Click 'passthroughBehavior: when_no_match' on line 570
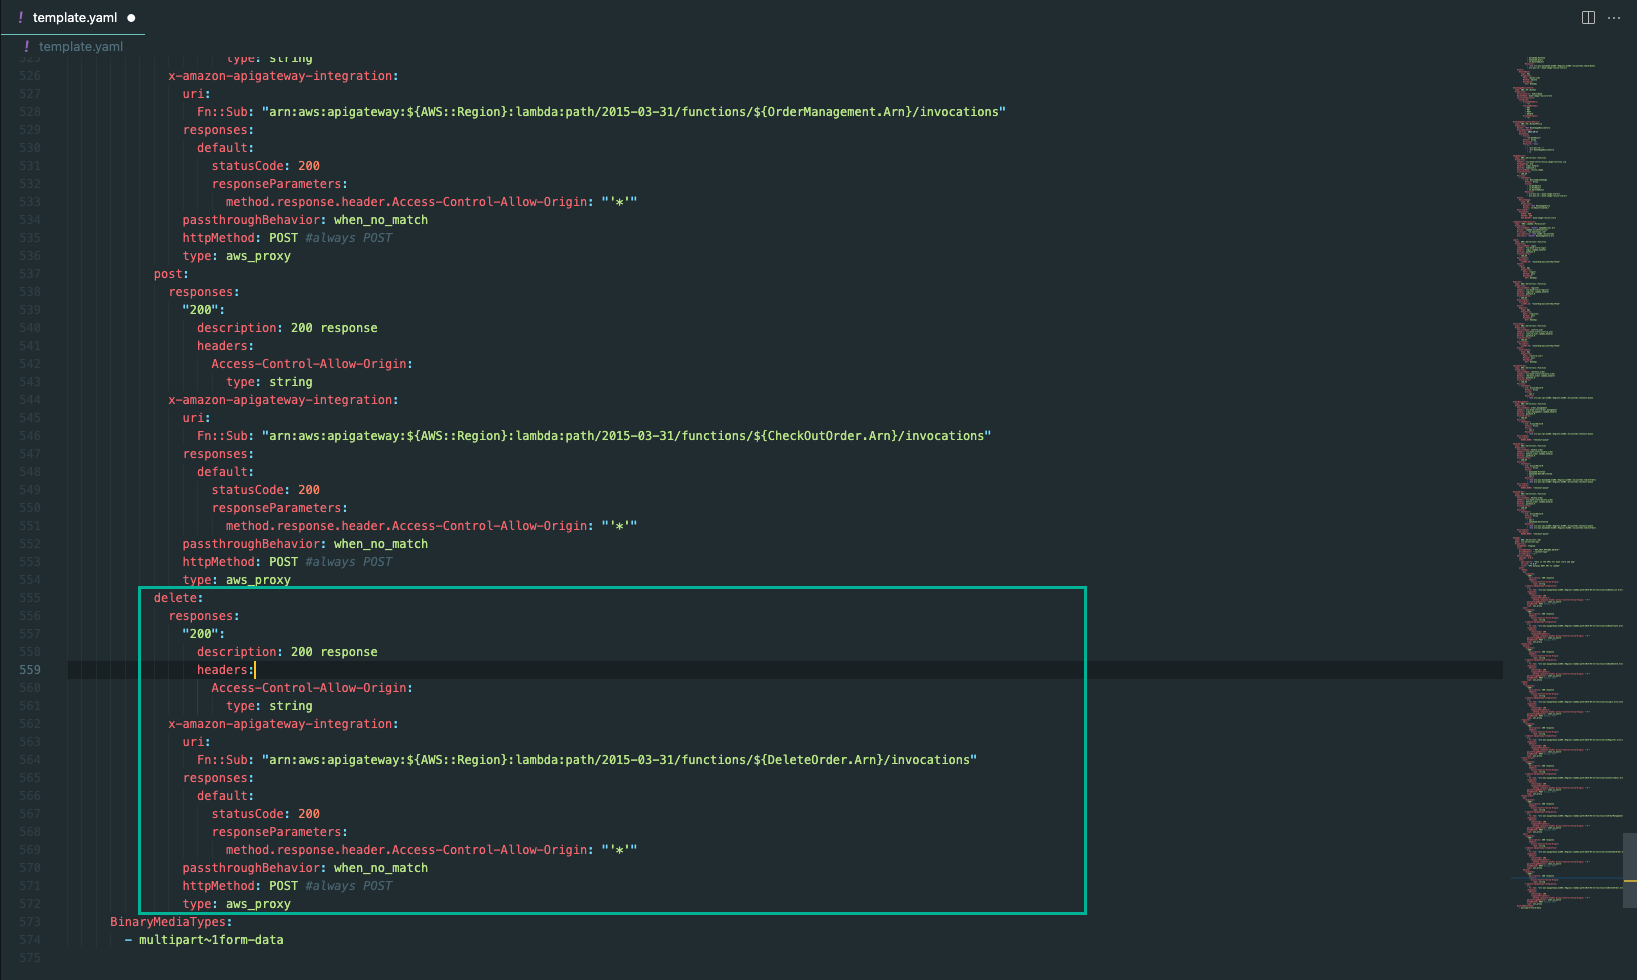This screenshot has width=1637, height=980. [305, 868]
